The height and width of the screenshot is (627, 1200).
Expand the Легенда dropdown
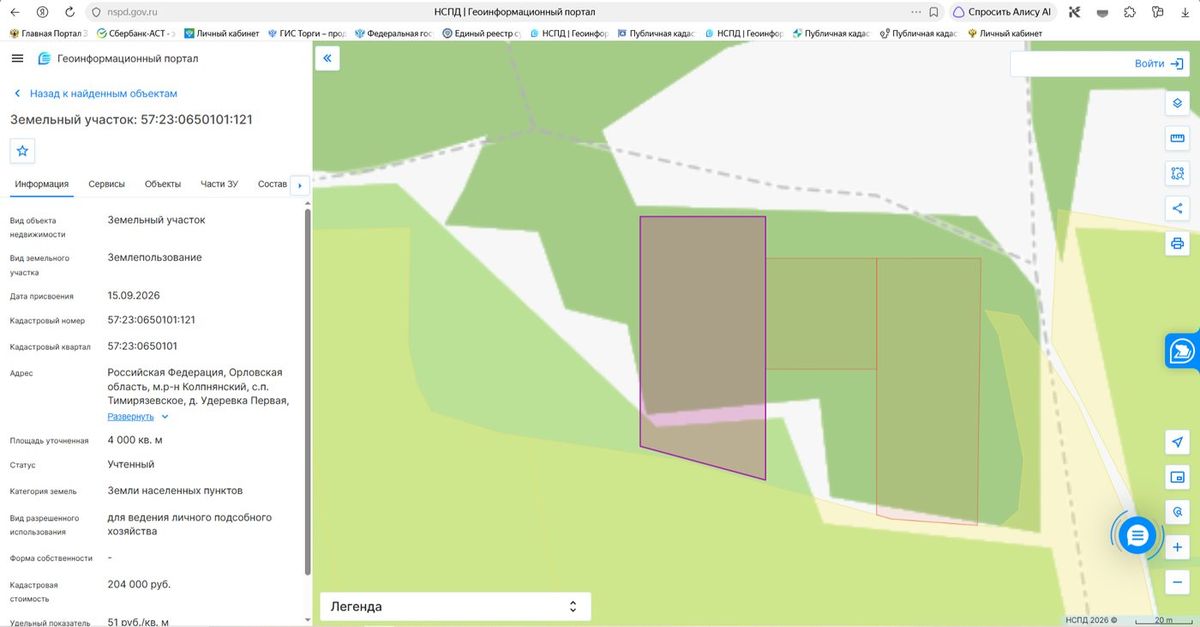click(x=455, y=606)
